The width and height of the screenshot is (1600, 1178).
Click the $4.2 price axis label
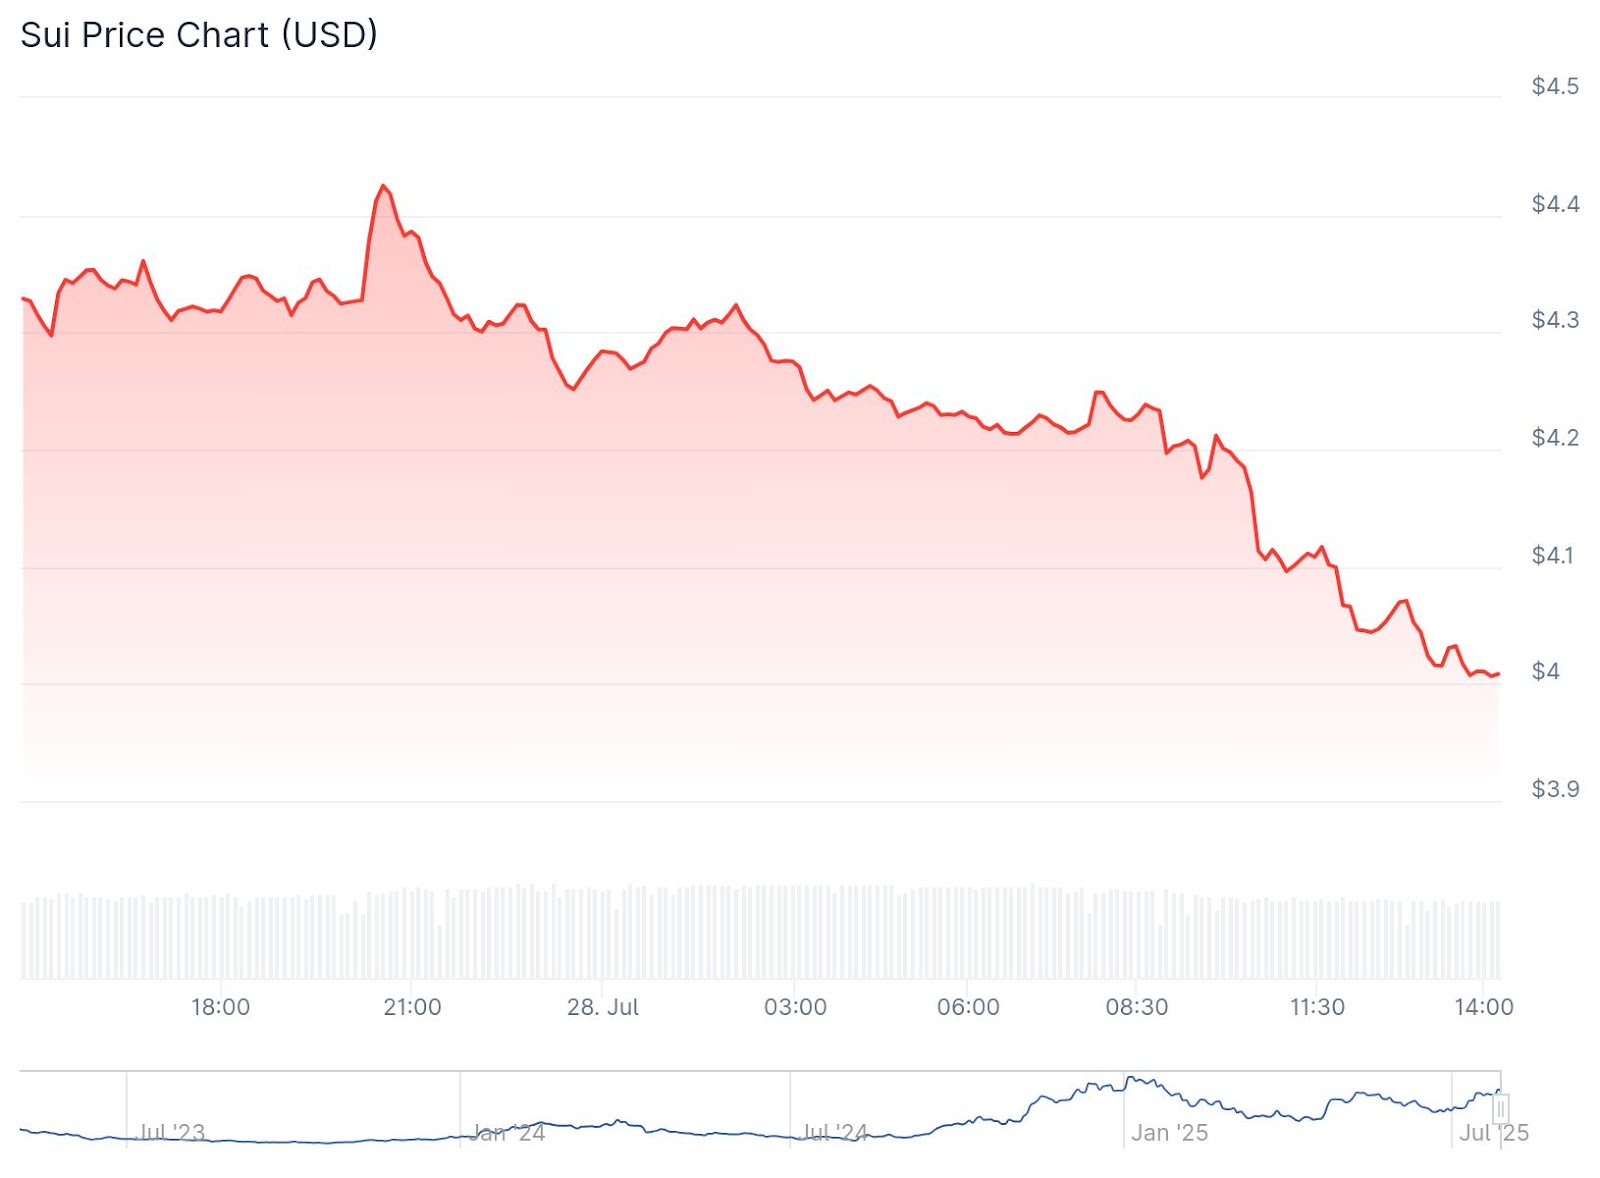[1555, 438]
